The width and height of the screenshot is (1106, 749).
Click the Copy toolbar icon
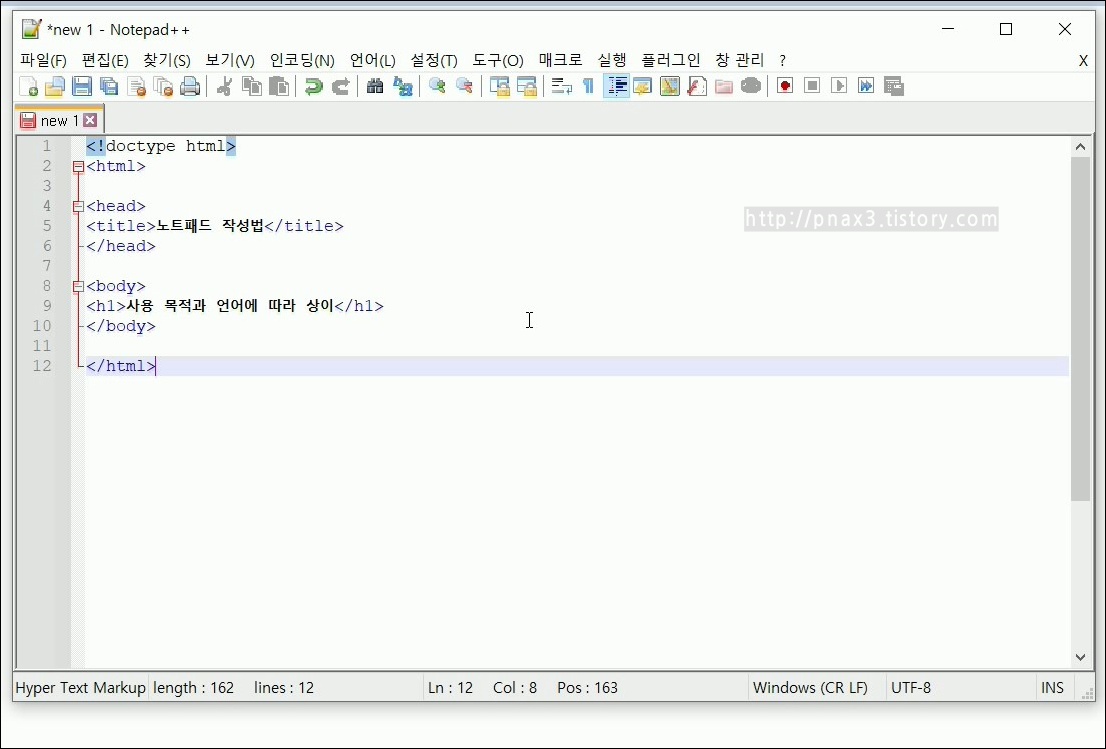click(x=252, y=86)
